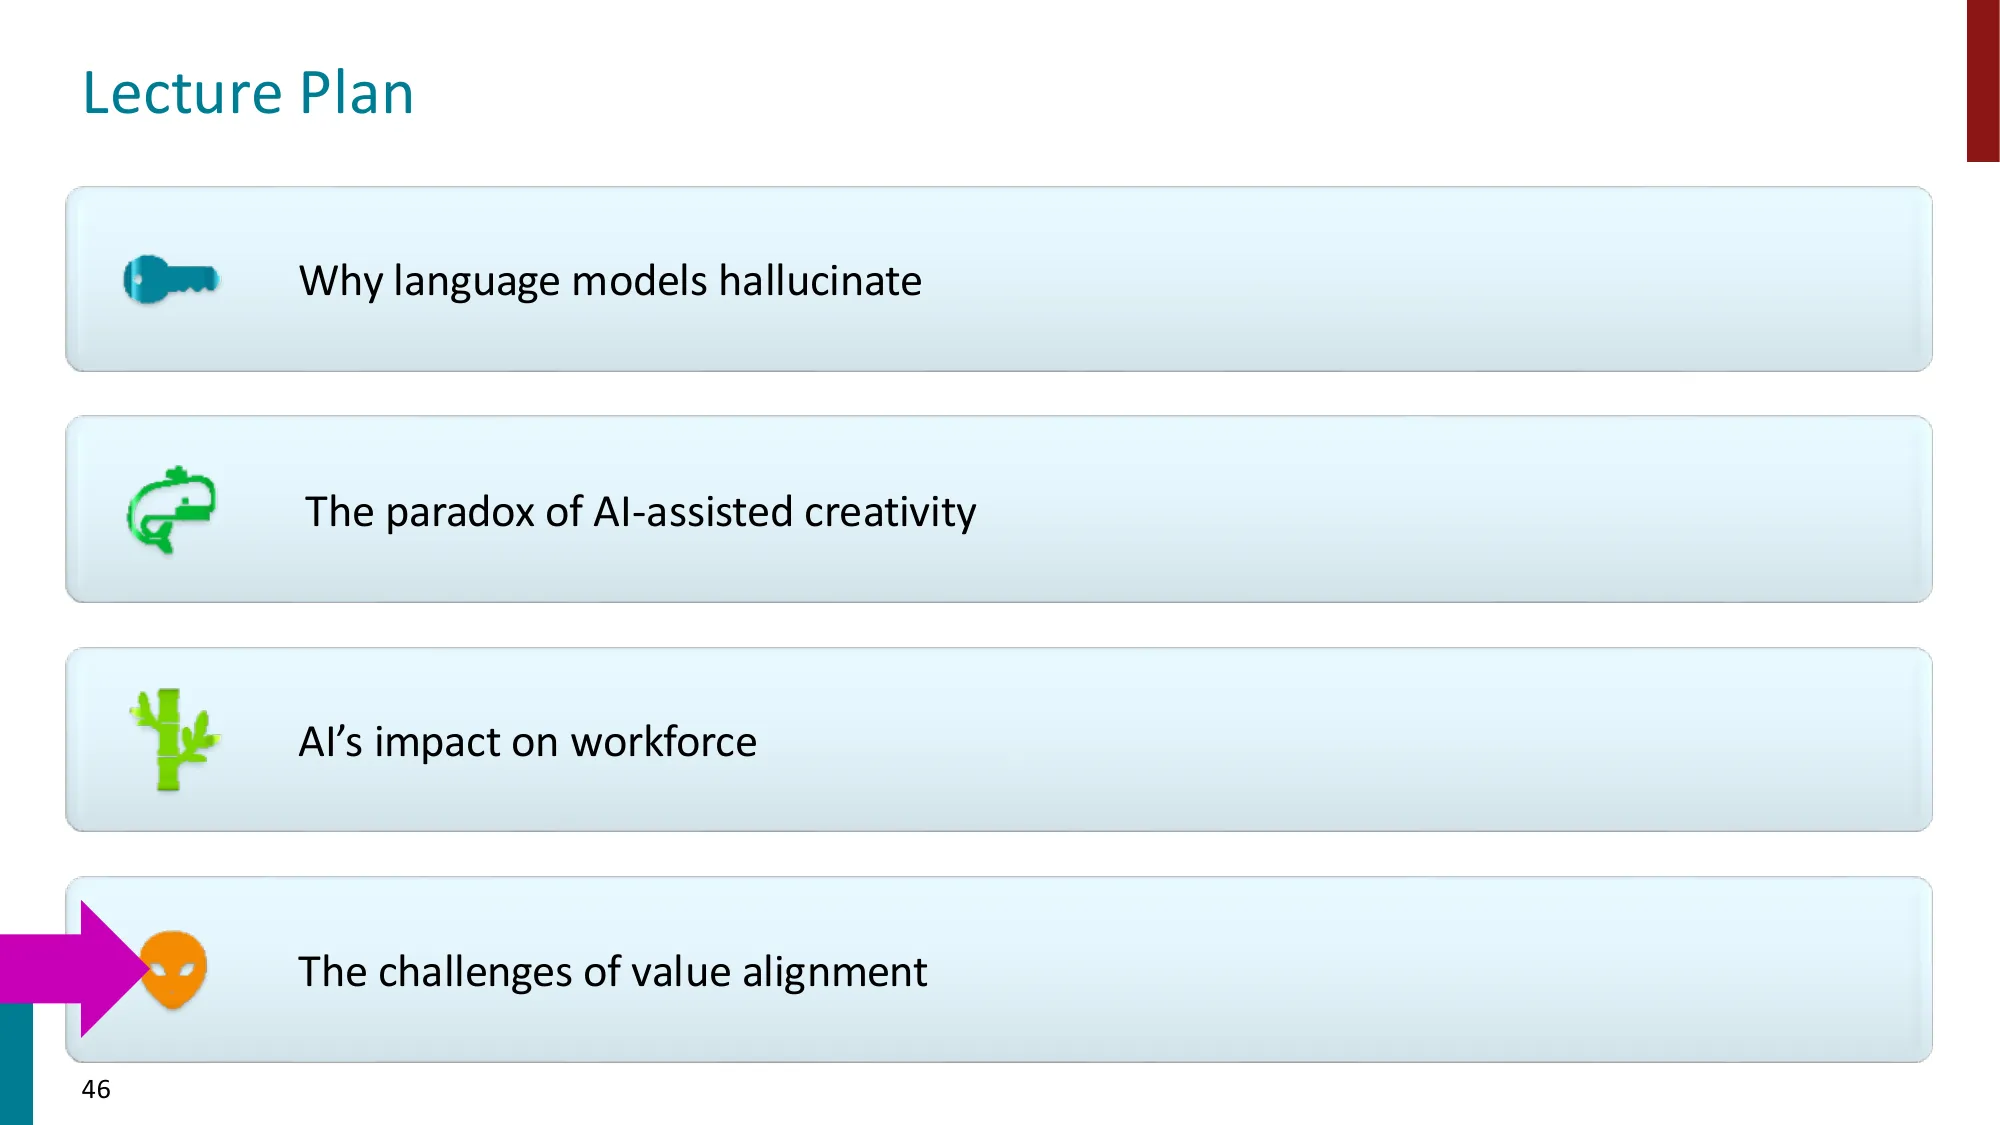Screen dimensions: 2000x1125
Task: Click slide number 46
Action: [x=96, y=1089]
